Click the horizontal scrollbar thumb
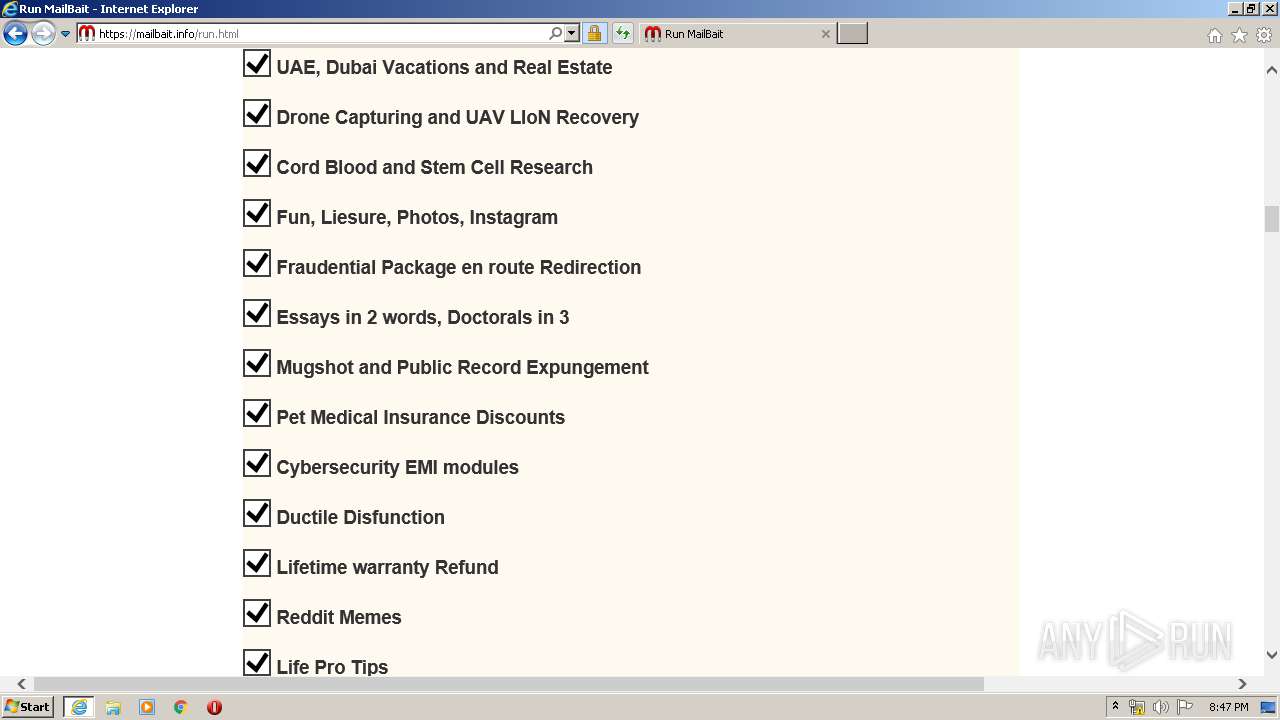 (509, 684)
